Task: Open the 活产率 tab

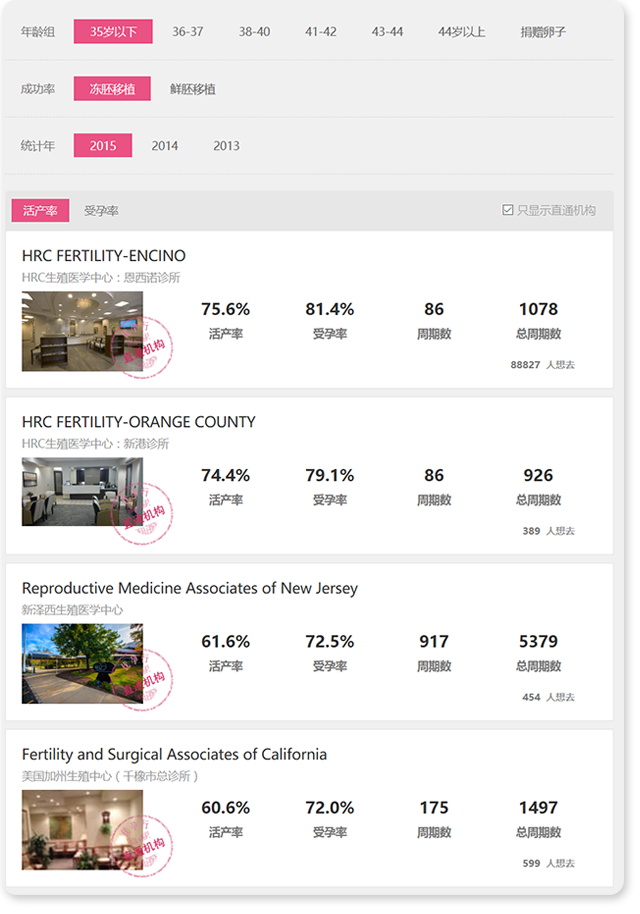Action: point(40,211)
